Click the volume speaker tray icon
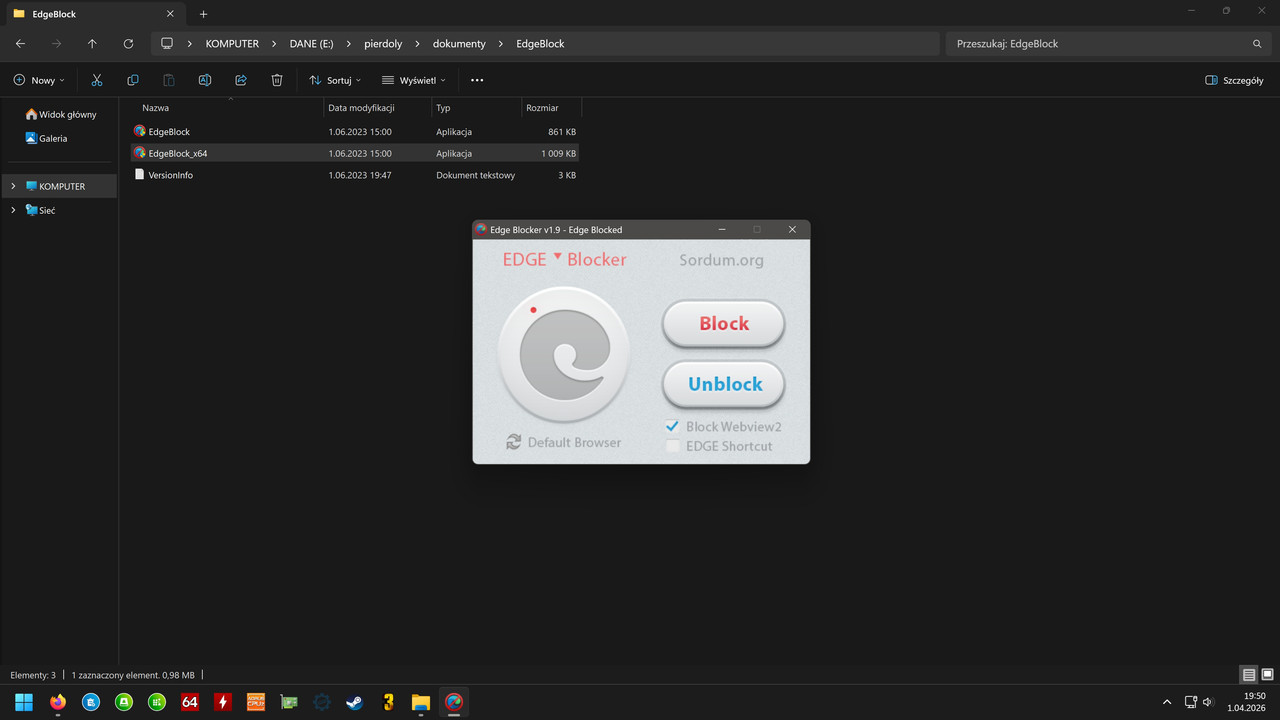This screenshot has height=720, width=1280. tap(1208, 702)
